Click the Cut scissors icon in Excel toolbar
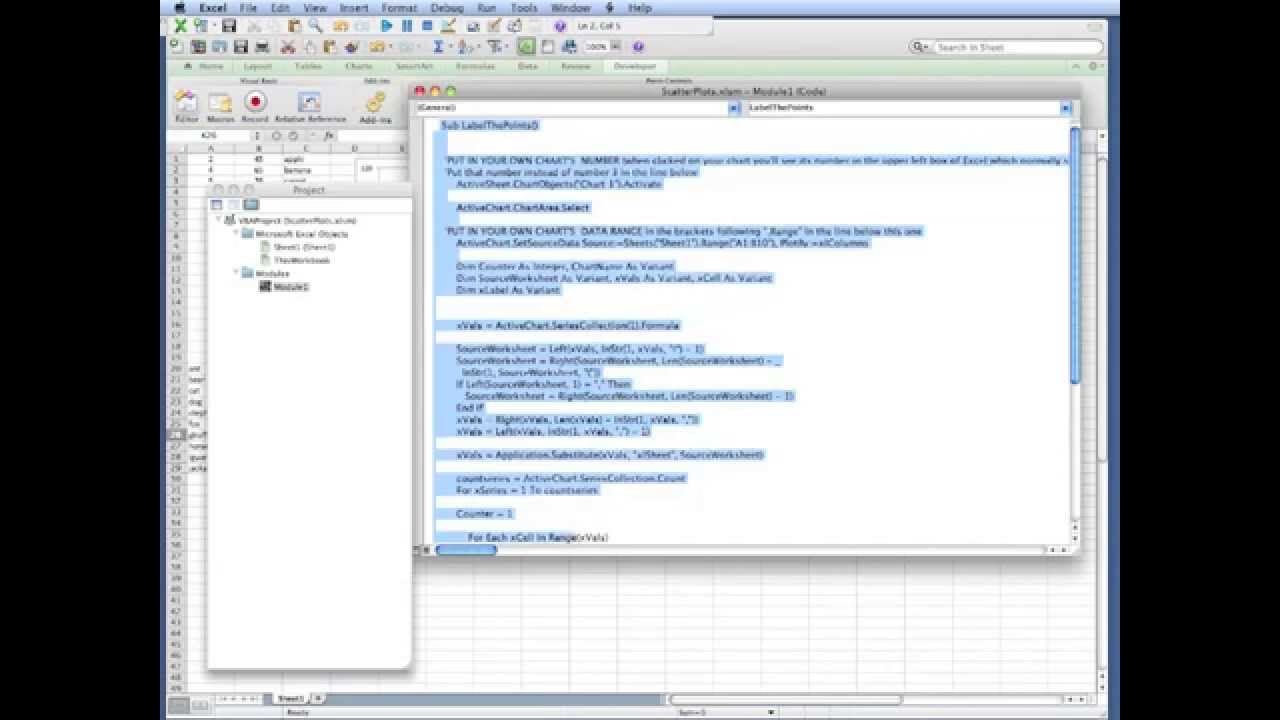Screen dimensions: 1280x720 pyautogui.click(x=288, y=47)
